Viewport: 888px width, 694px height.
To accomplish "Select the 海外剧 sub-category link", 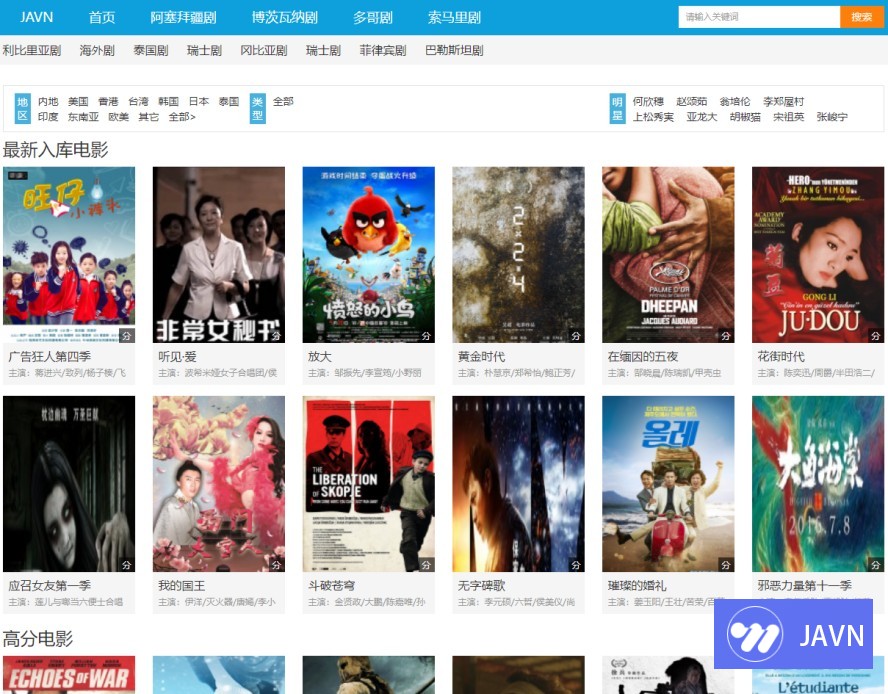I will point(97,50).
